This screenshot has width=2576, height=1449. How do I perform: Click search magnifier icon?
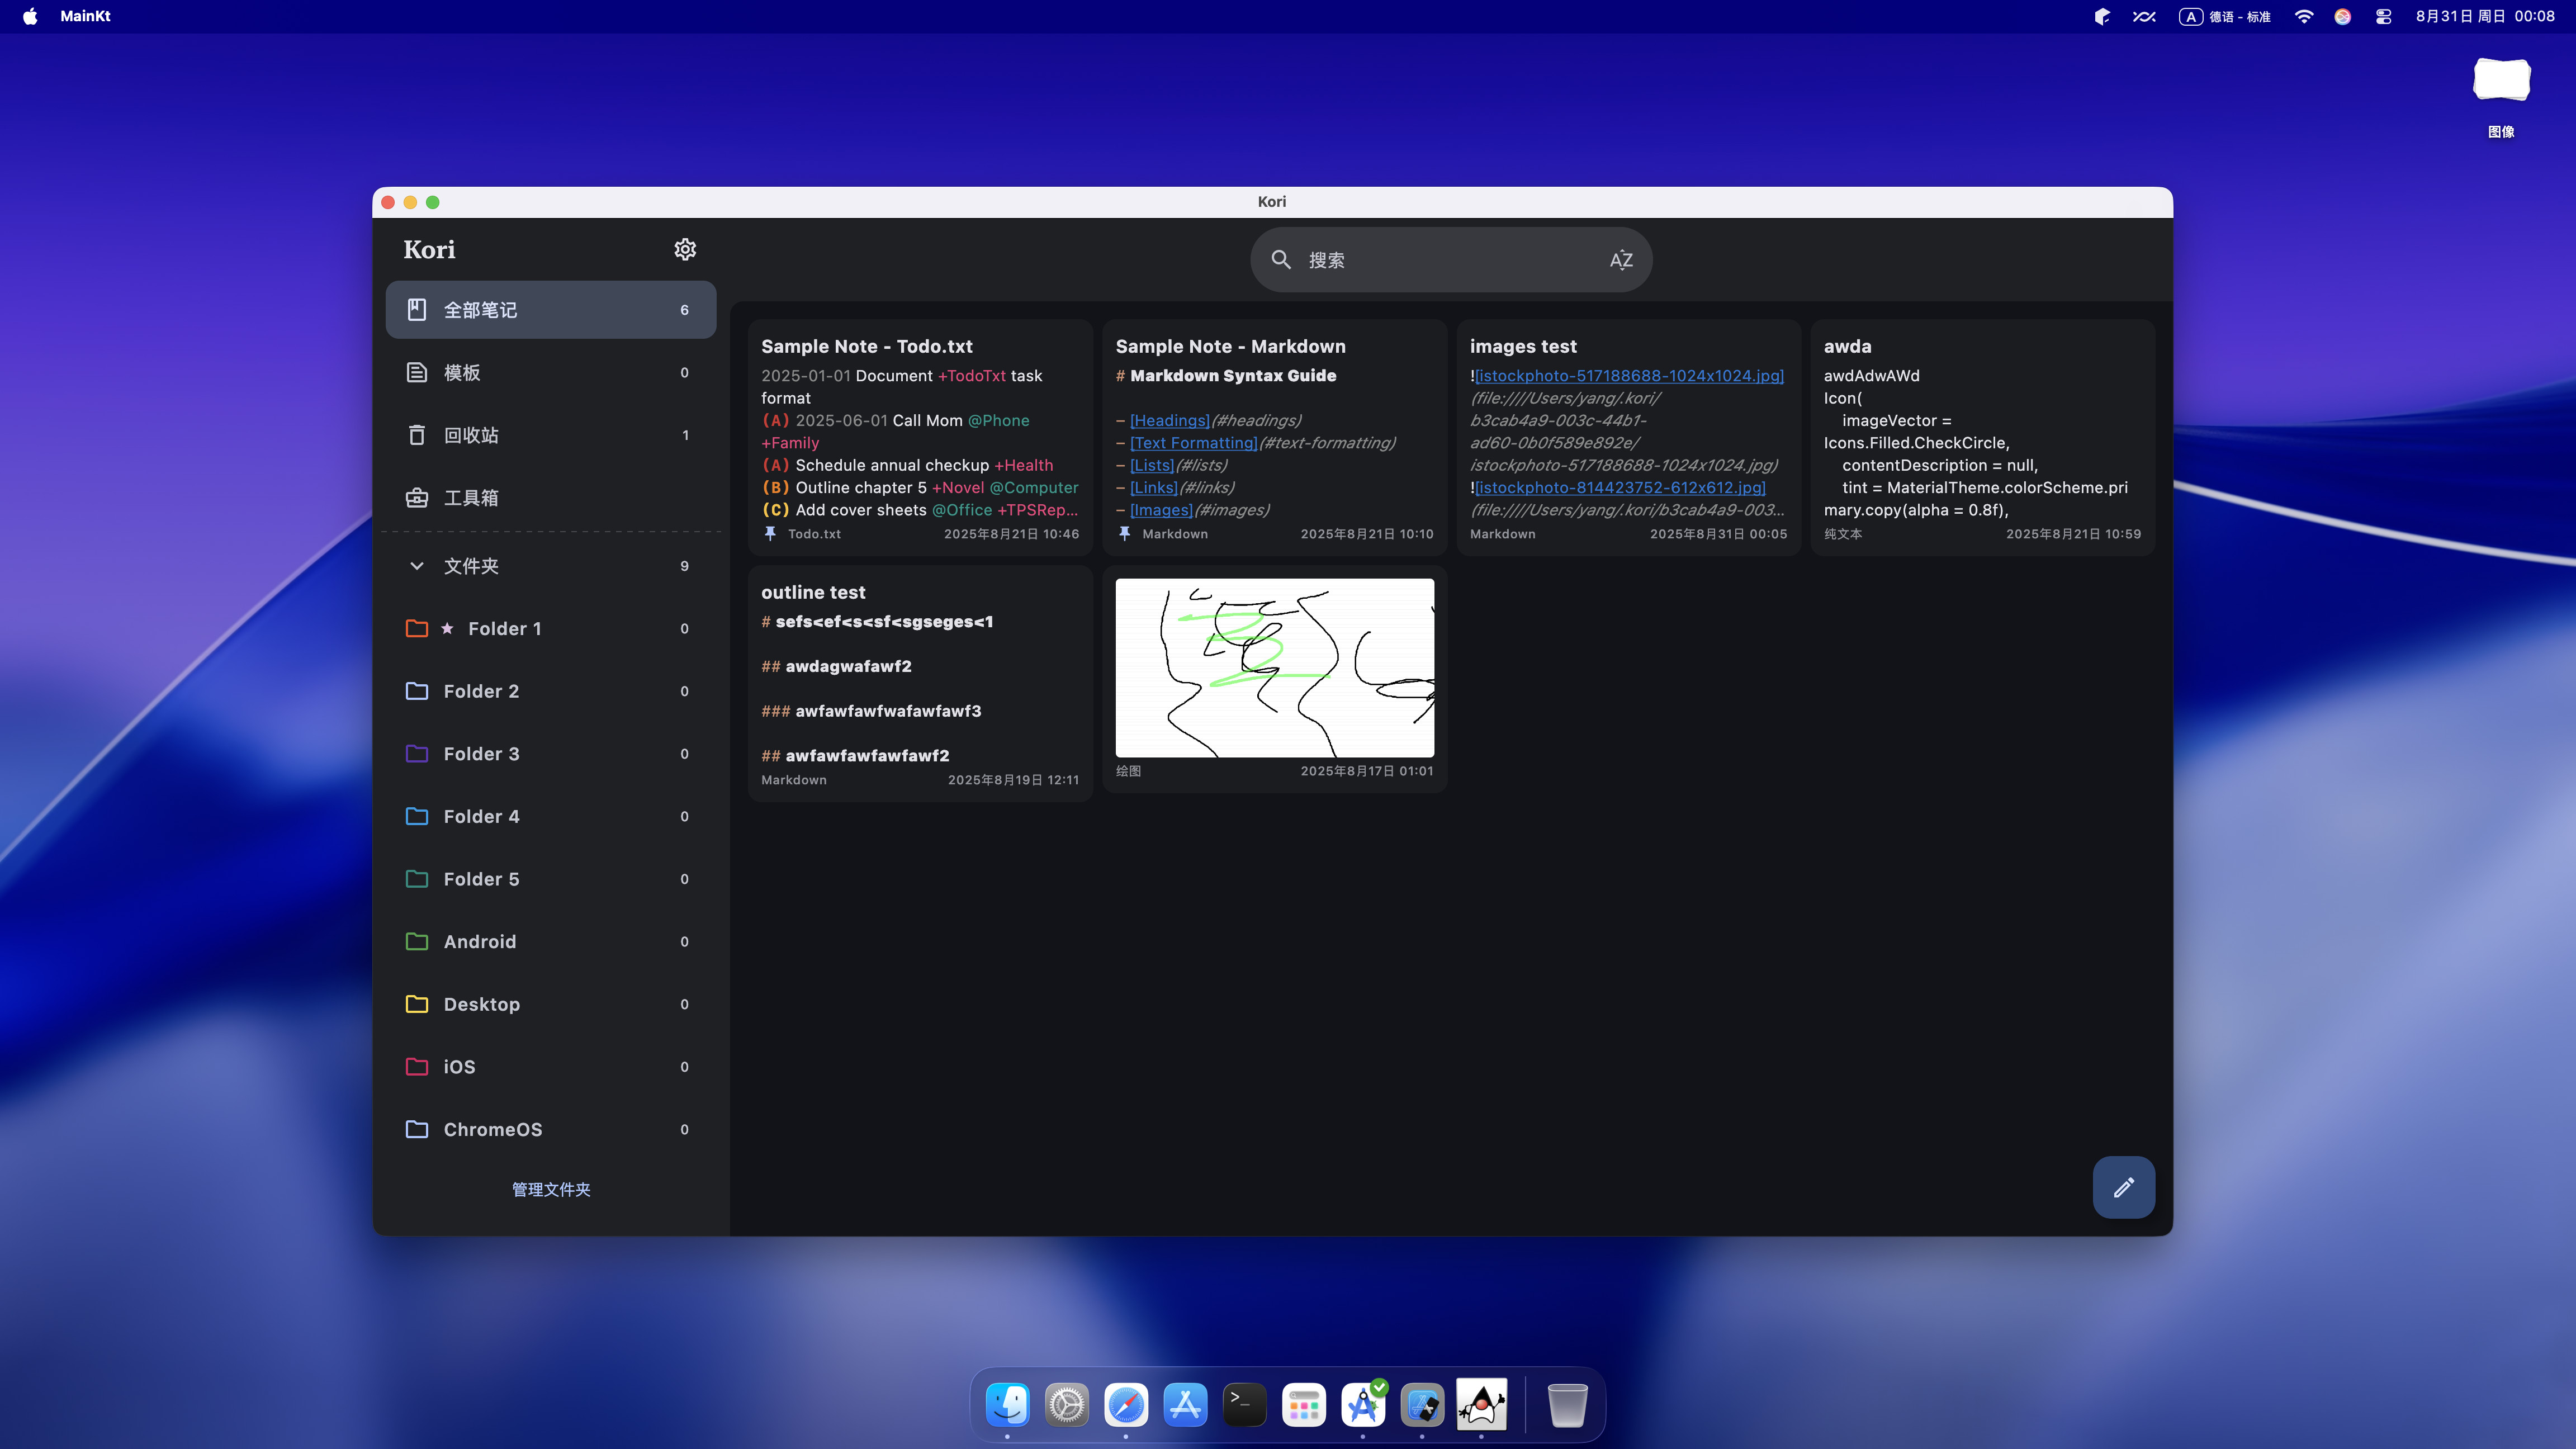[x=1280, y=260]
